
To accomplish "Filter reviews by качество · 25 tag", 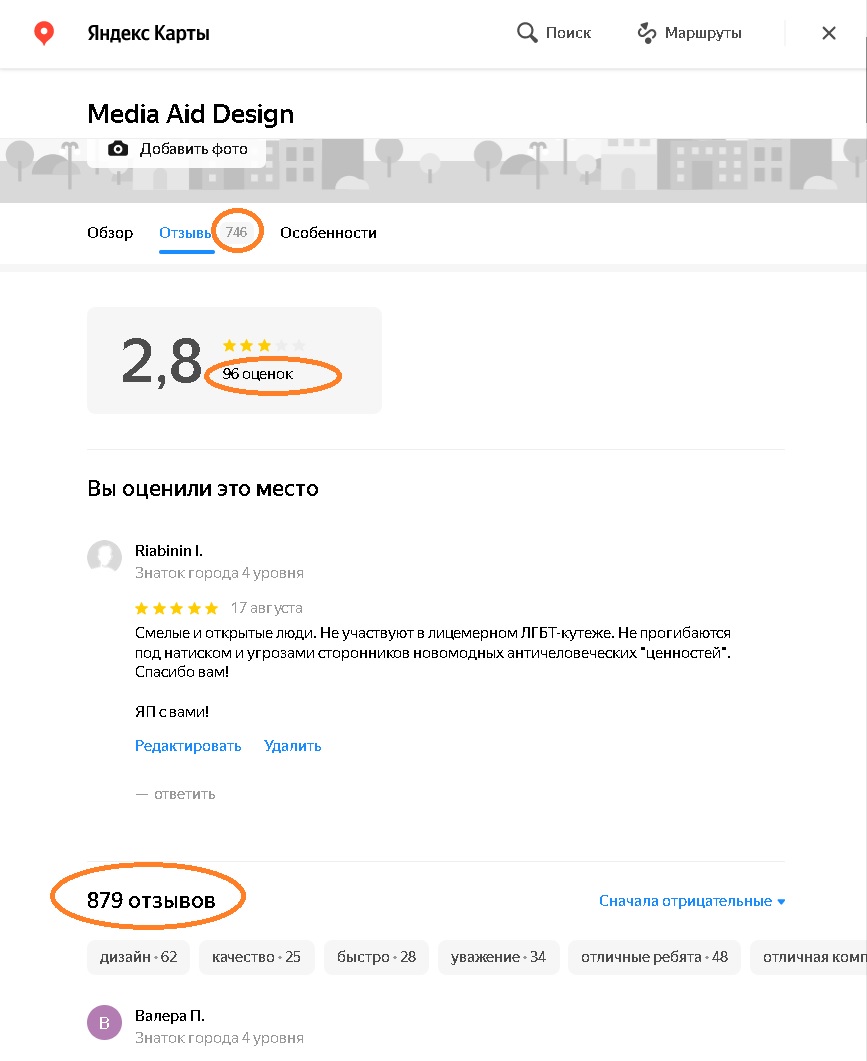I will click(x=257, y=957).
